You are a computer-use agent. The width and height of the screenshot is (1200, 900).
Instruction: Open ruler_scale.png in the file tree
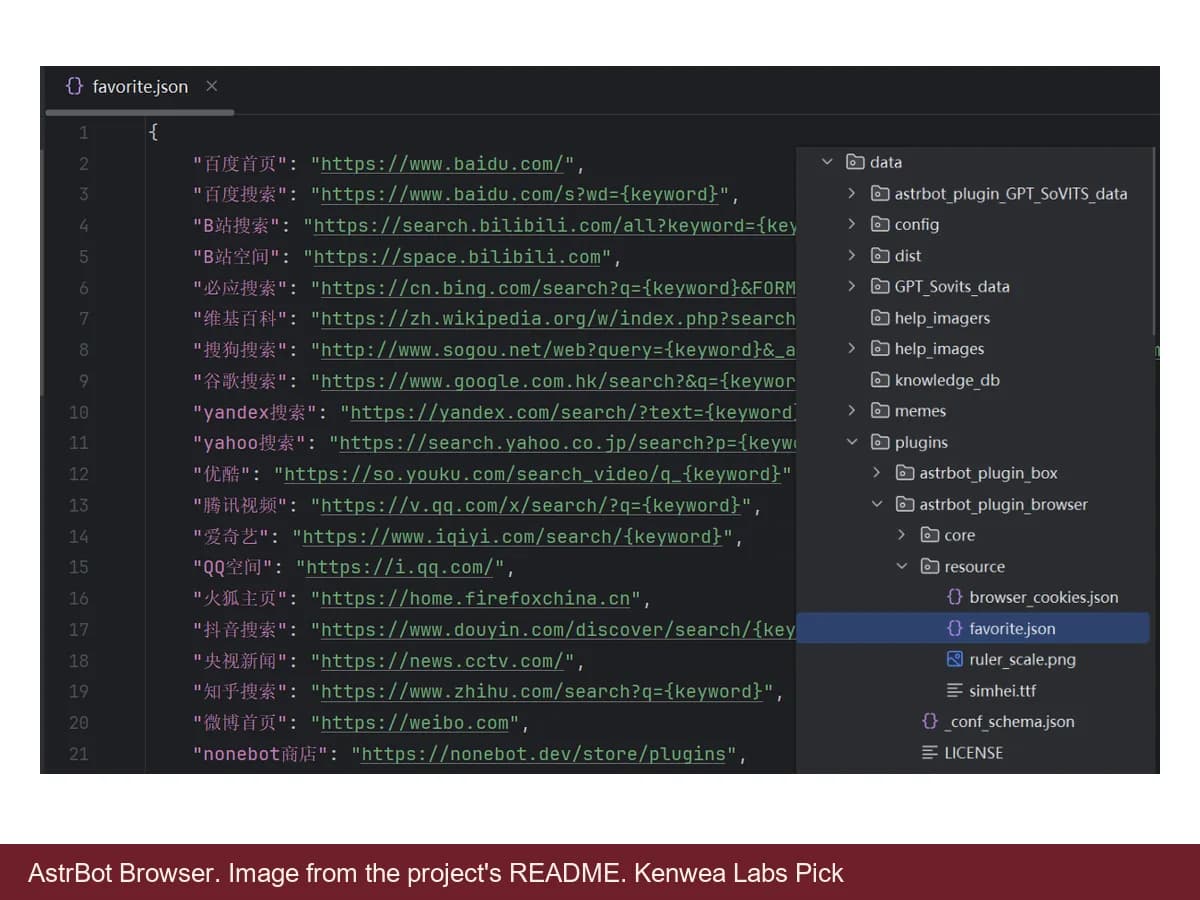coord(1022,659)
